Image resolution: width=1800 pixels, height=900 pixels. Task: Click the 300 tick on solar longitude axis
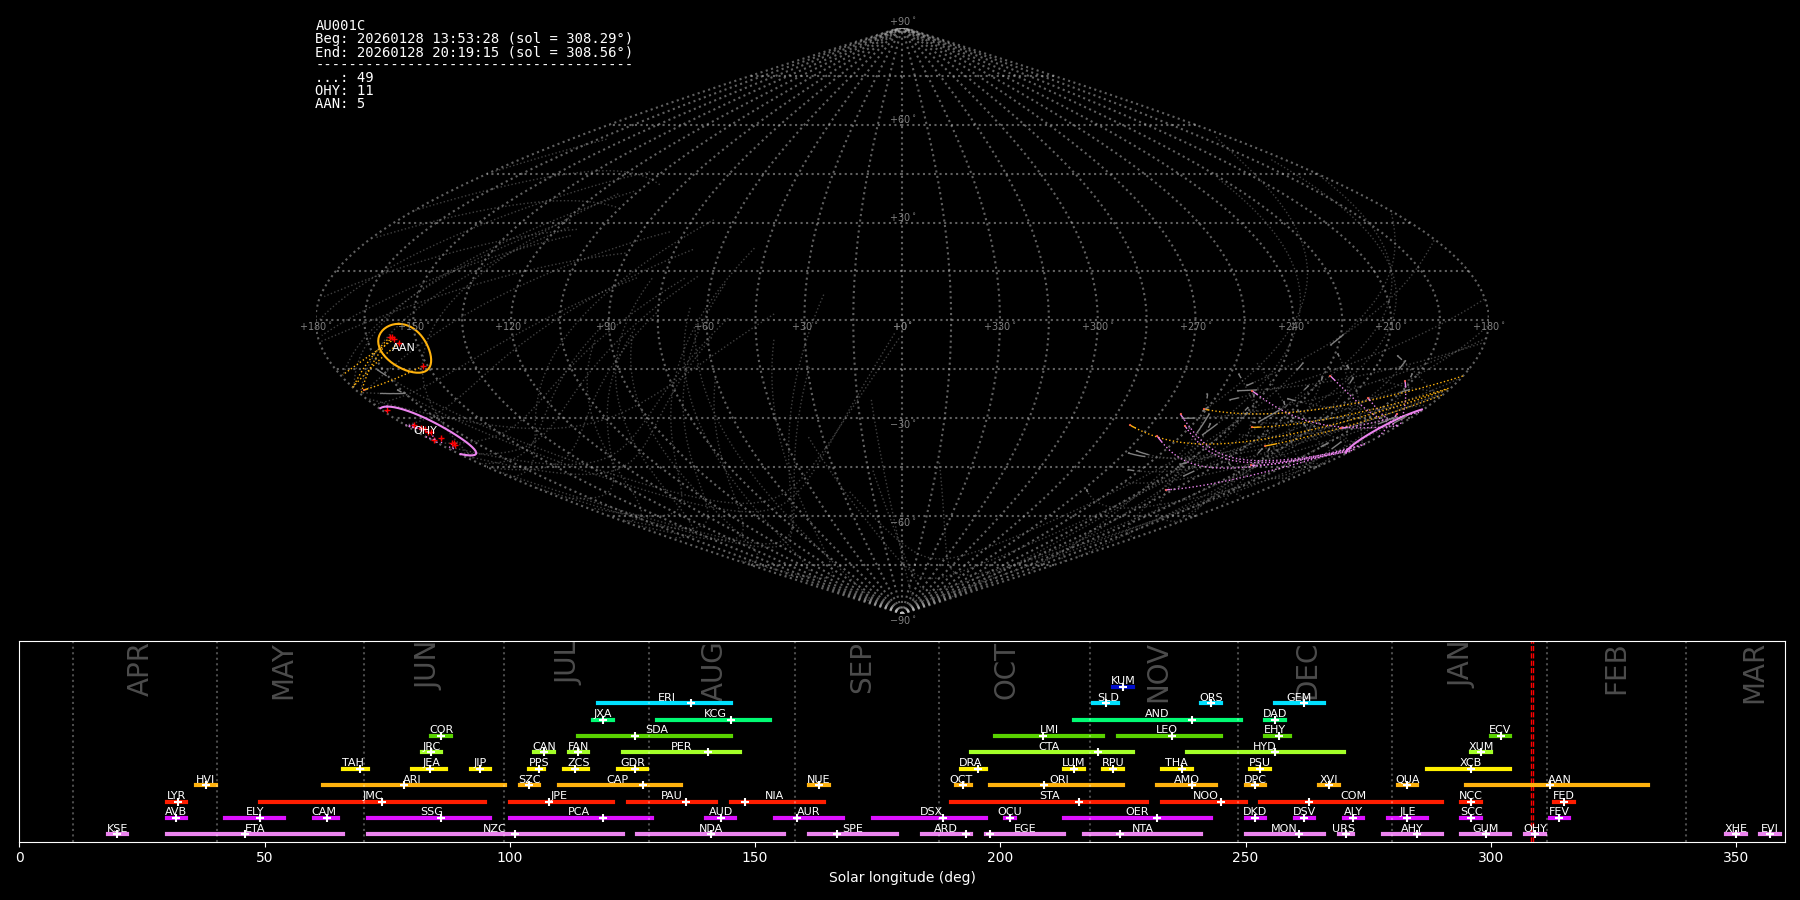coord(1490,857)
